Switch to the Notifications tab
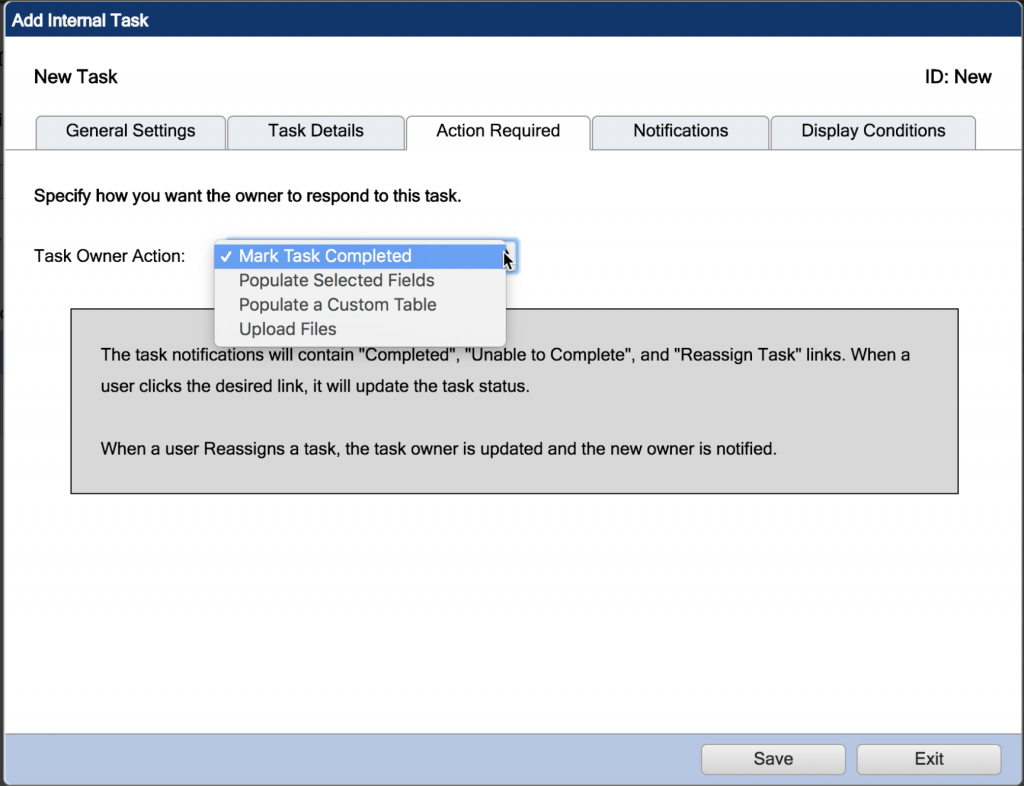Viewport: 1024px width, 786px height. click(x=680, y=131)
